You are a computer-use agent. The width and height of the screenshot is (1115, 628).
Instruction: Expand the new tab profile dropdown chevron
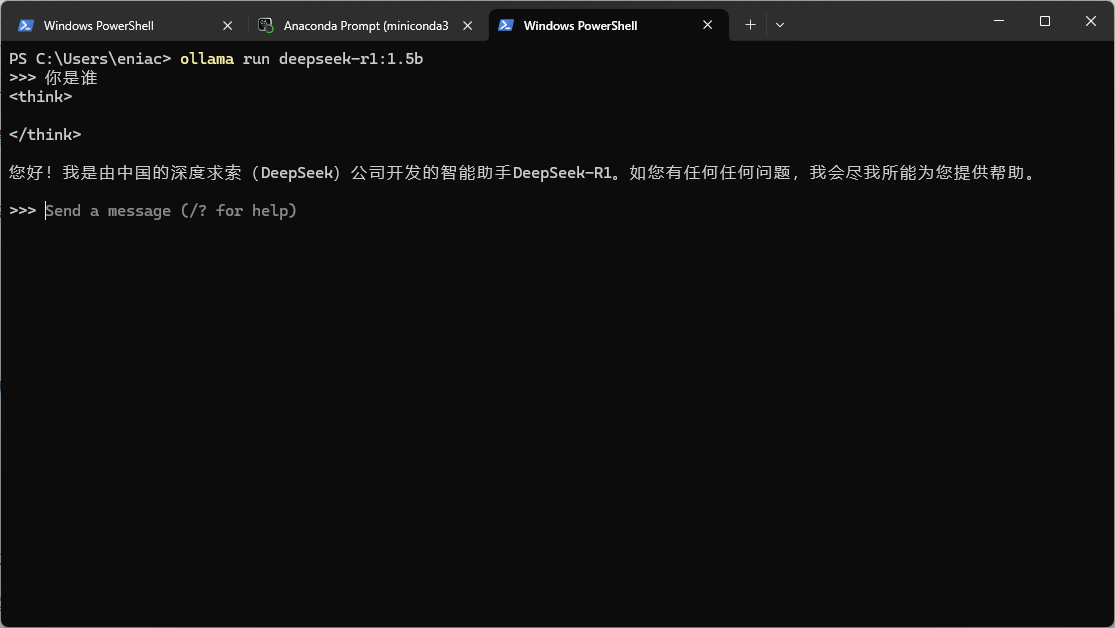pyautogui.click(x=780, y=25)
